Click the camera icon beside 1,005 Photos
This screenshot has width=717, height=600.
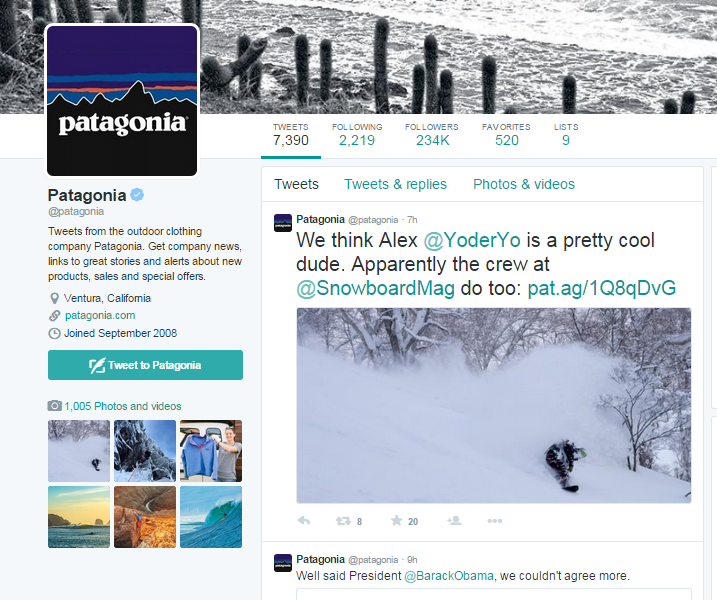(54, 406)
